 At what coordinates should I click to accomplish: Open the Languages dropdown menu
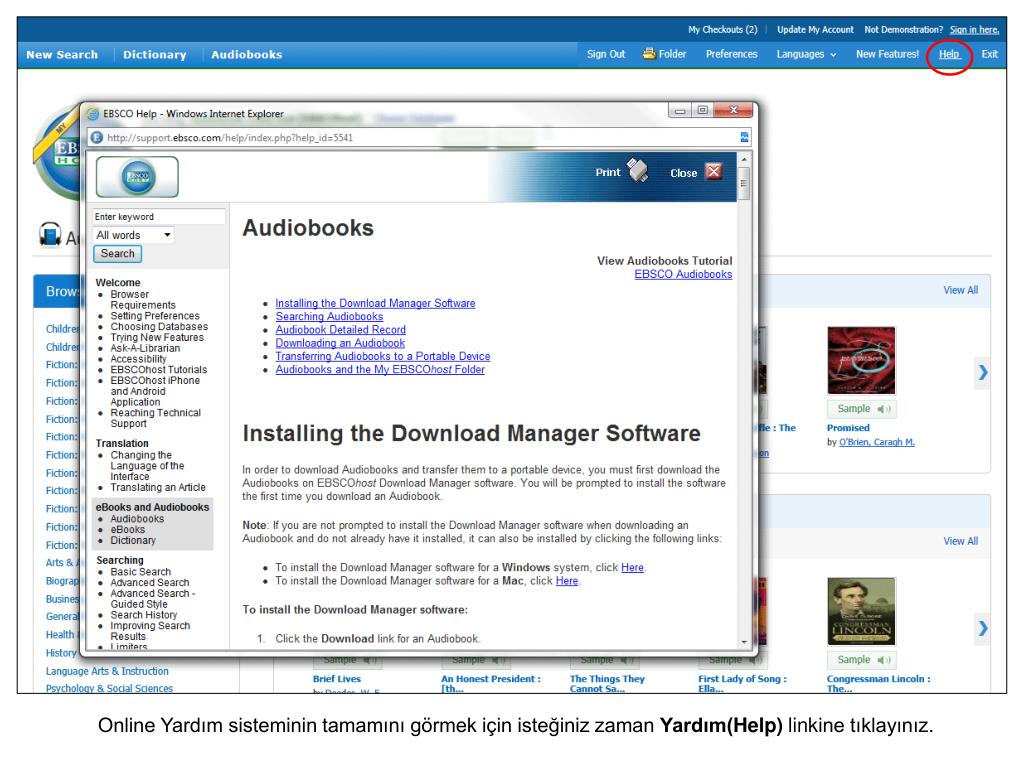[806, 54]
